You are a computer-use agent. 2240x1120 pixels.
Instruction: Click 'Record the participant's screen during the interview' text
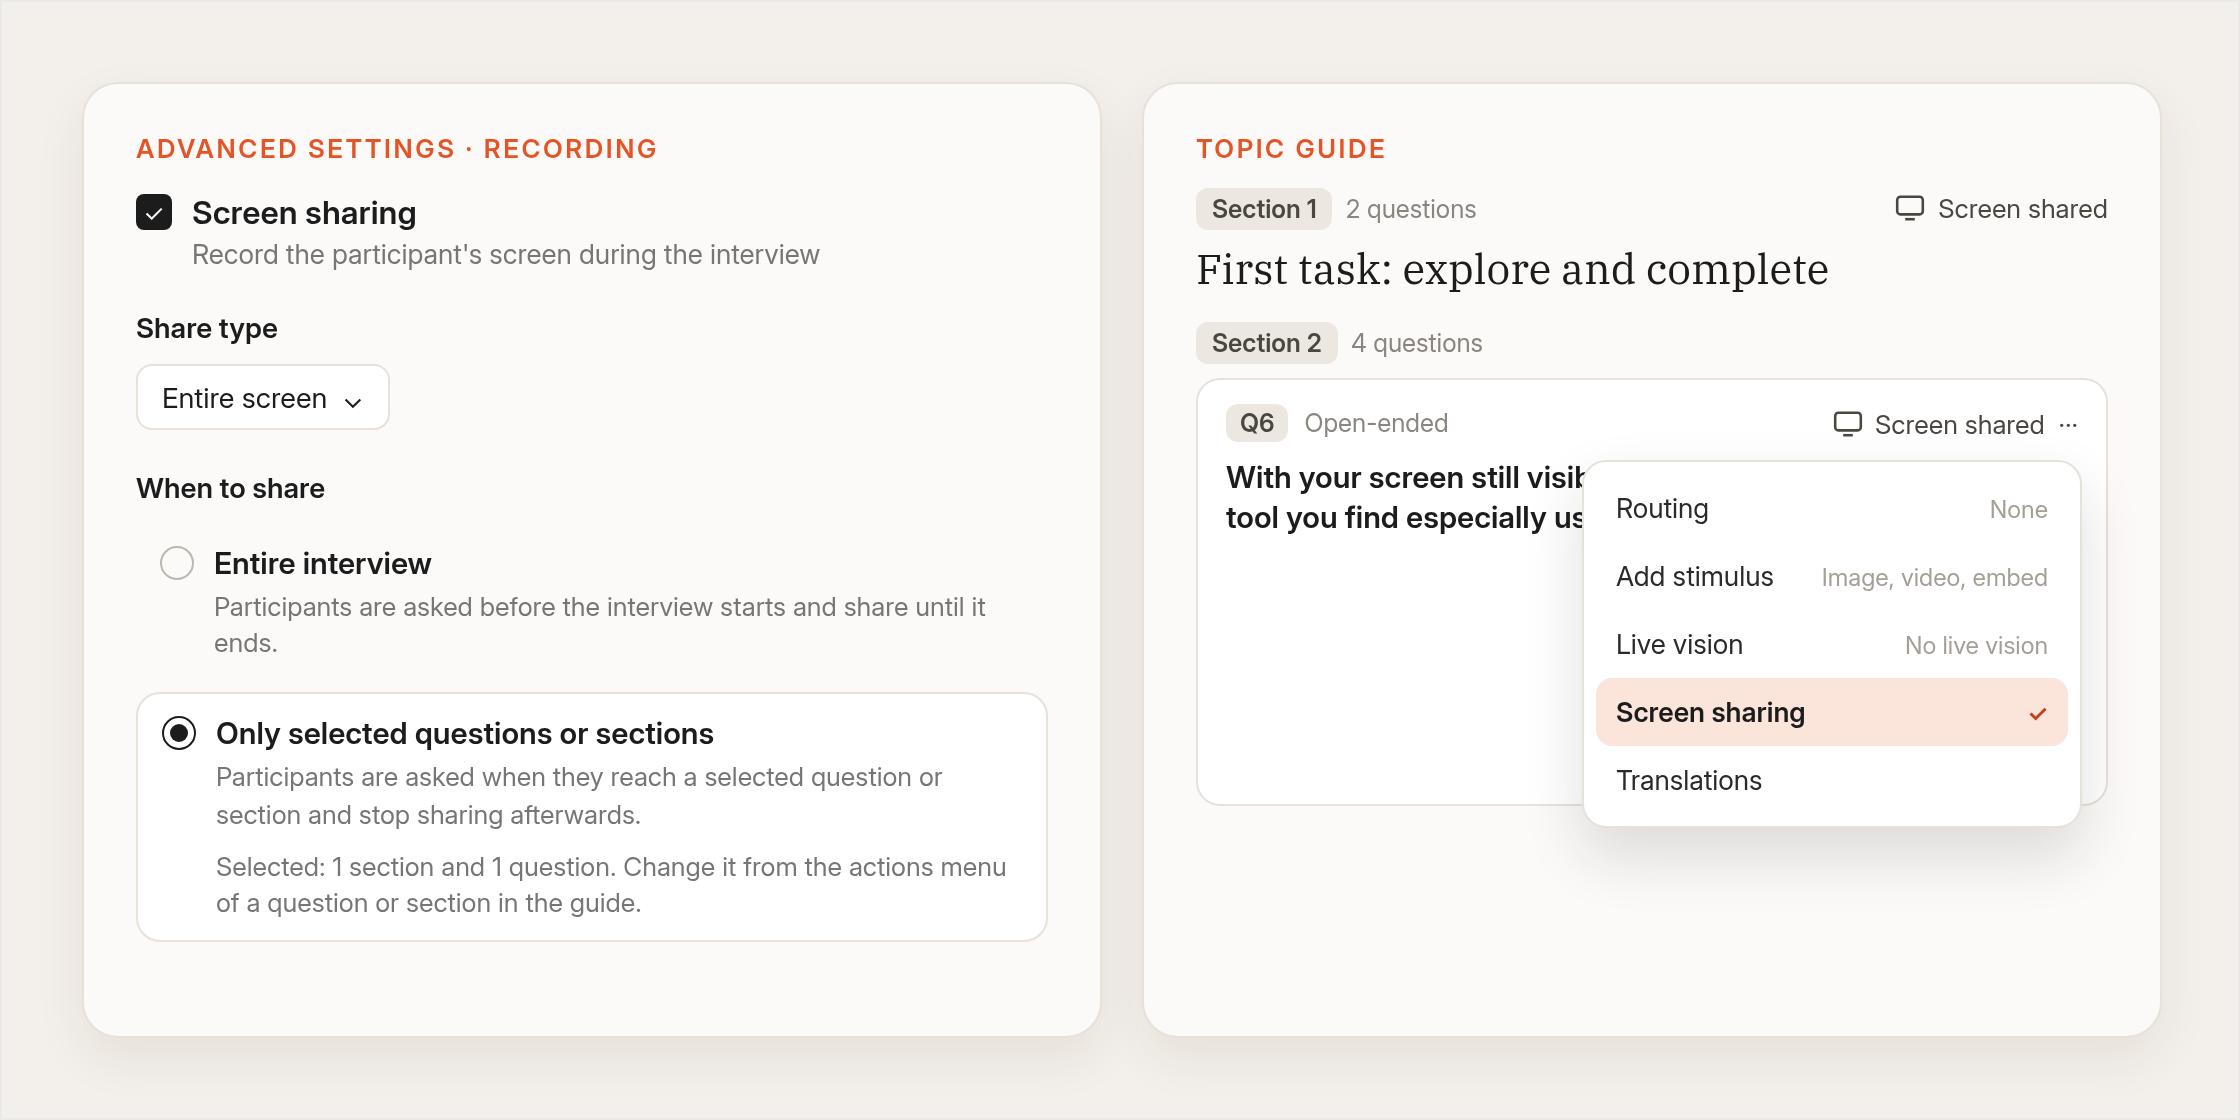tap(505, 255)
